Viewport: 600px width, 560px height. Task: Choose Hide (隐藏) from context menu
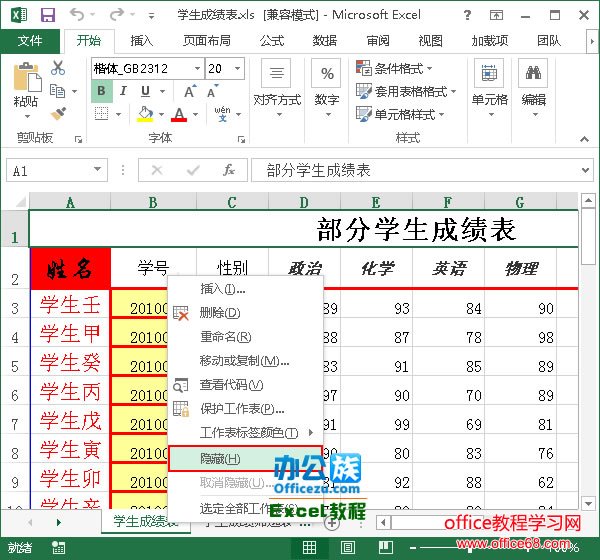coord(246,458)
